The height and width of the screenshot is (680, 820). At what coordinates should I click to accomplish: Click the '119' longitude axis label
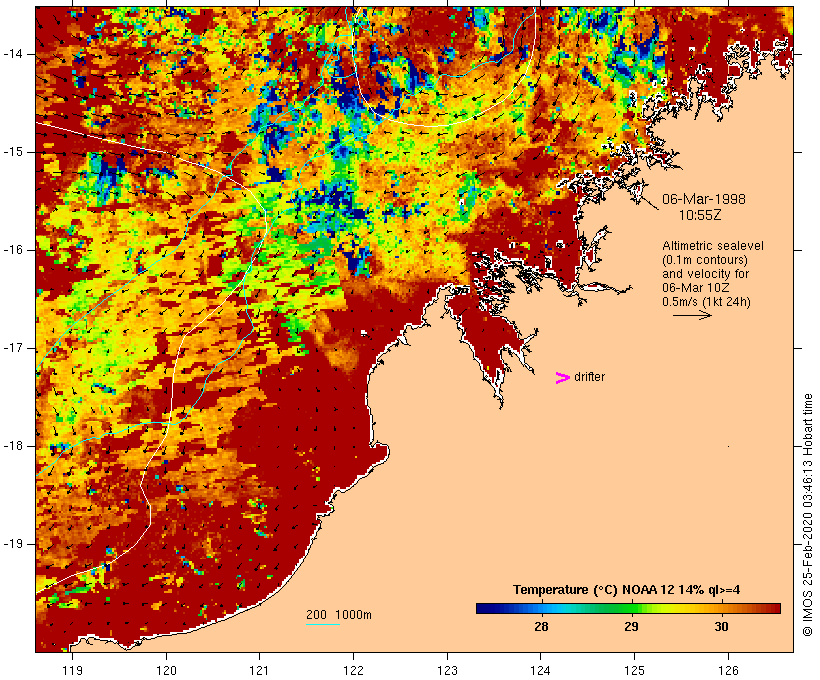[x=72, y=670]
